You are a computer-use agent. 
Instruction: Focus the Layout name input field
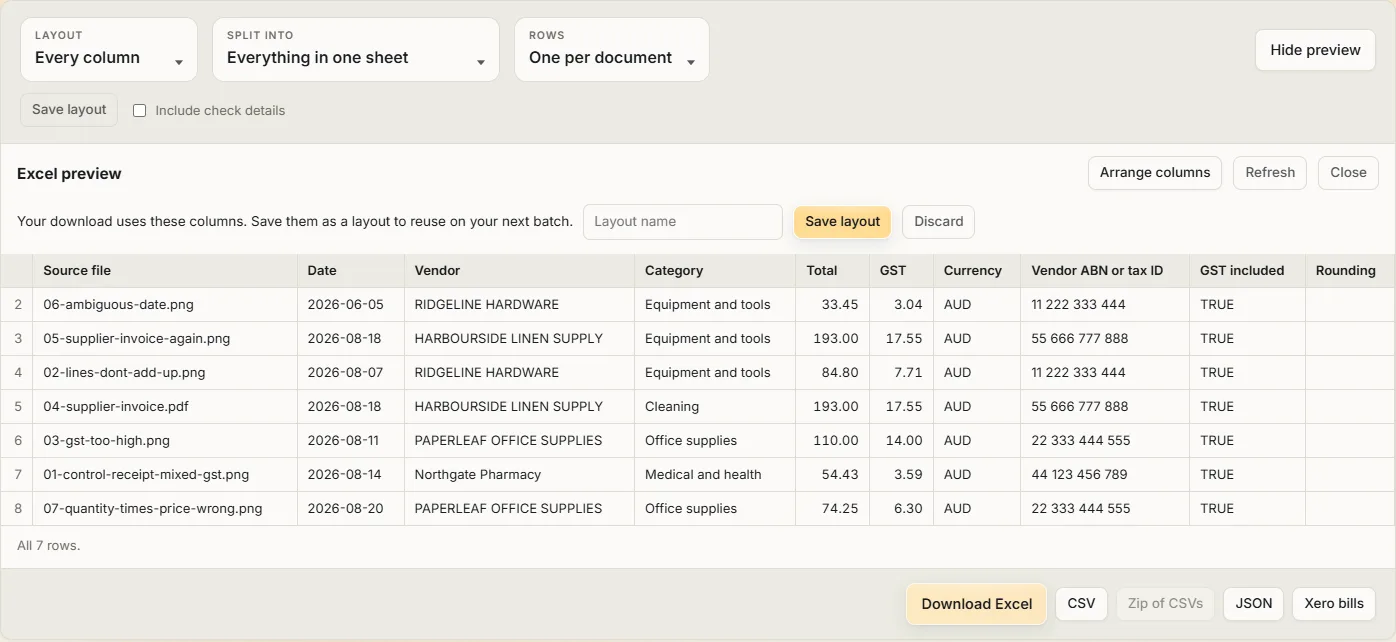[x=683, y=222]
